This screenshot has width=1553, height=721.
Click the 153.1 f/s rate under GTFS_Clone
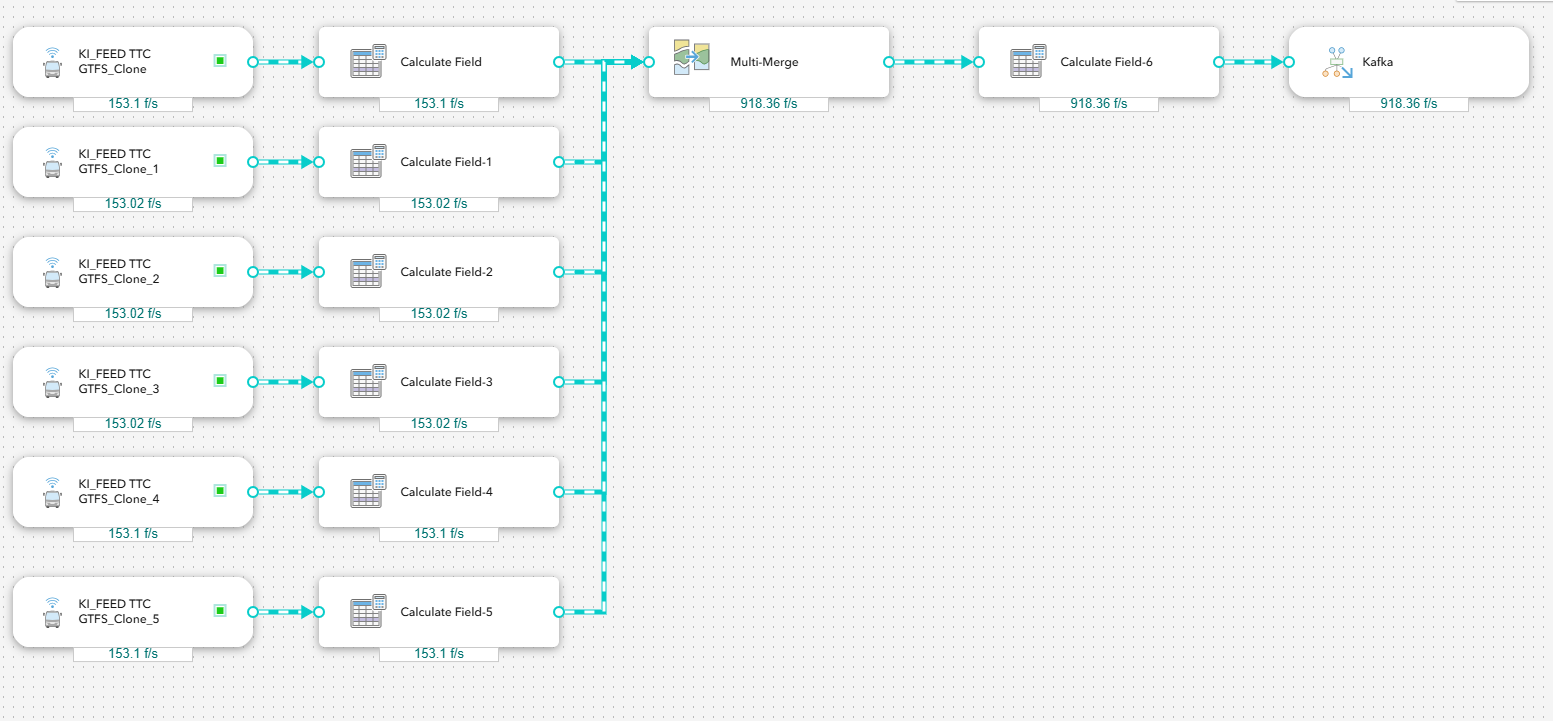pyautogui.click(x=133, y=104)
